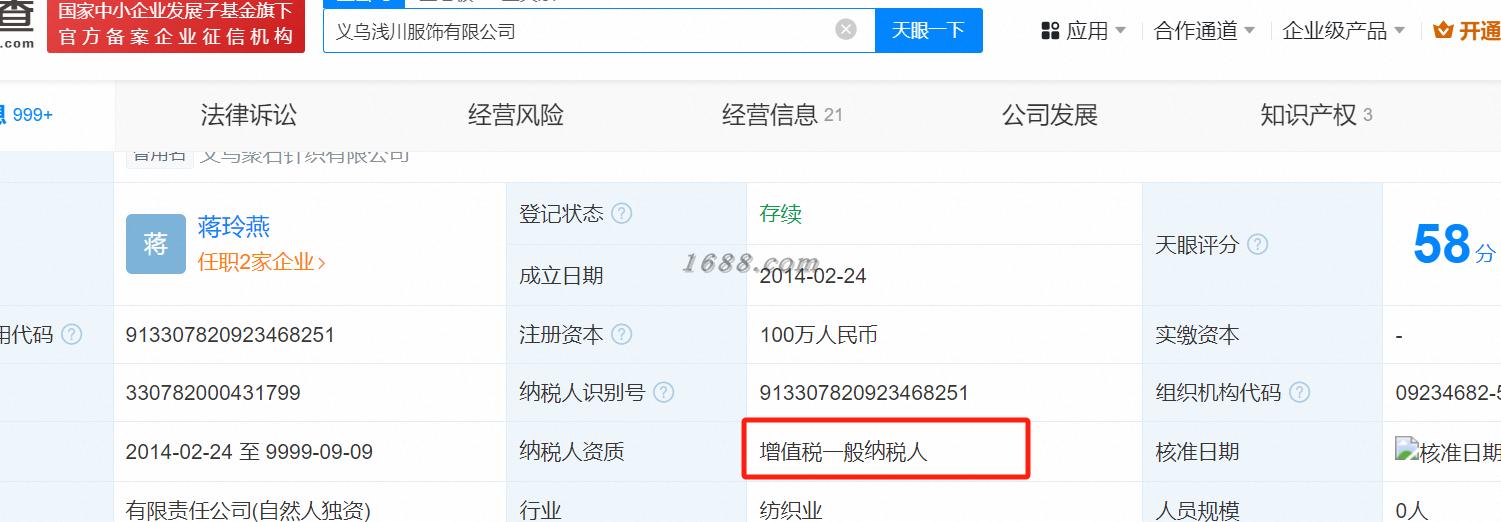Click the 蒋 avatar thumbnail
Viewport: 1501px width, 522px height.
tap(156, 244)
